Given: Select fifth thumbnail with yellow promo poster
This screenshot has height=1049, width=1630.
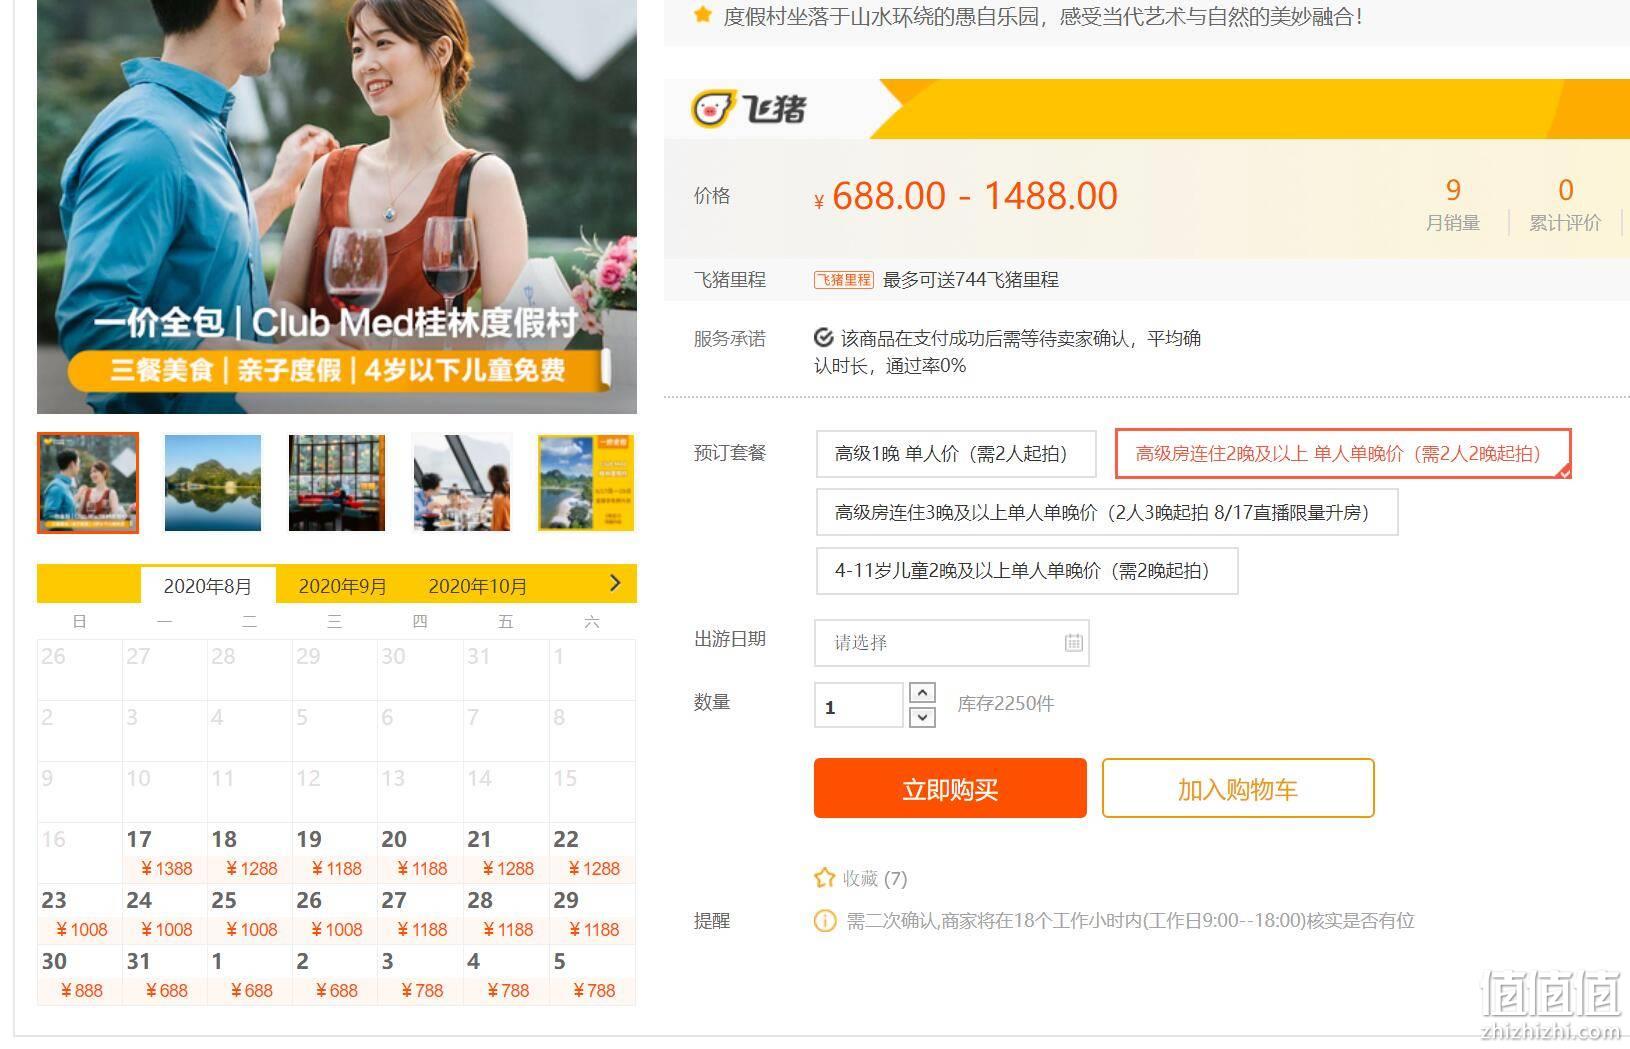Looking at the screenshot, I should (x=586, y=483).
